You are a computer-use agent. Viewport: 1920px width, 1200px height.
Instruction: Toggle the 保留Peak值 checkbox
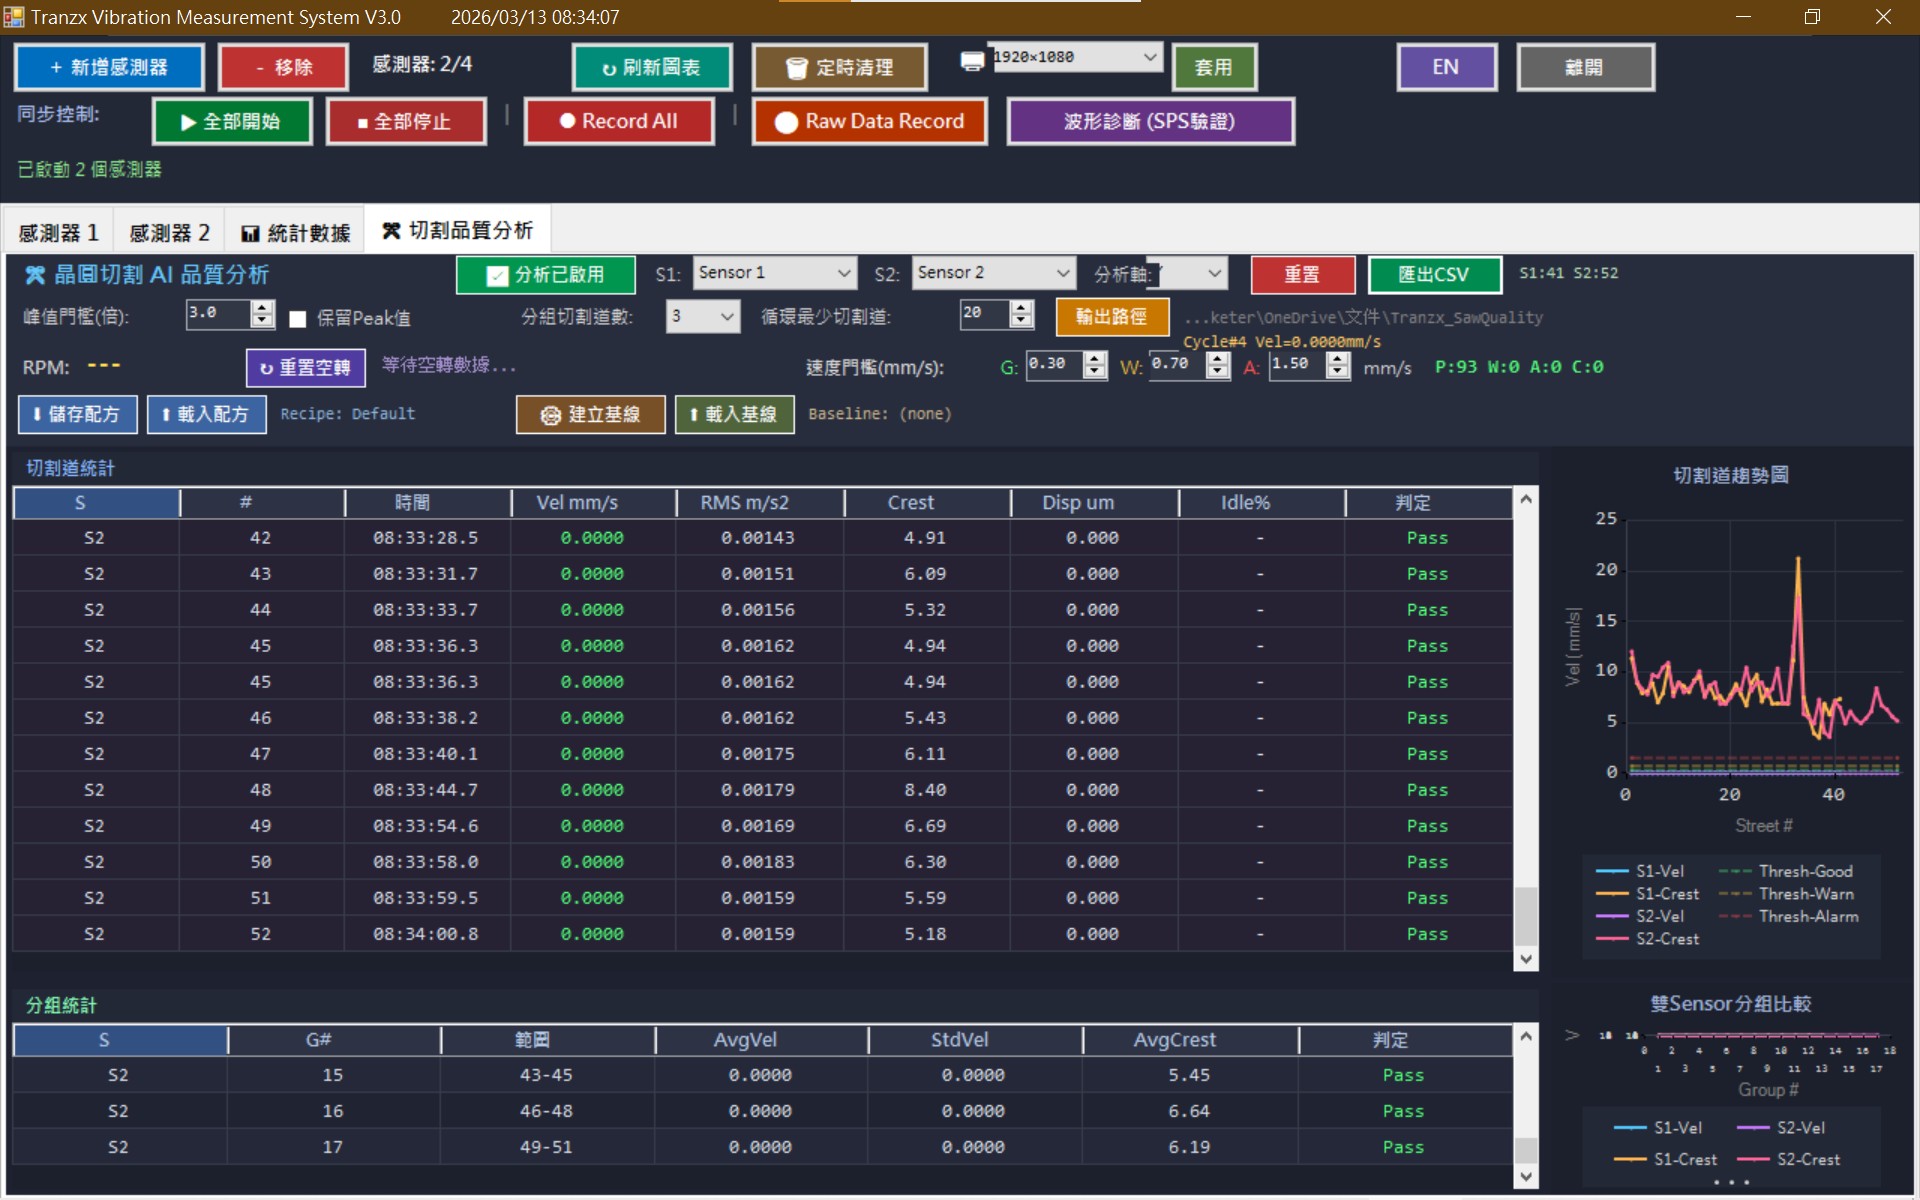pyautogui.click(x=298, y=319)
